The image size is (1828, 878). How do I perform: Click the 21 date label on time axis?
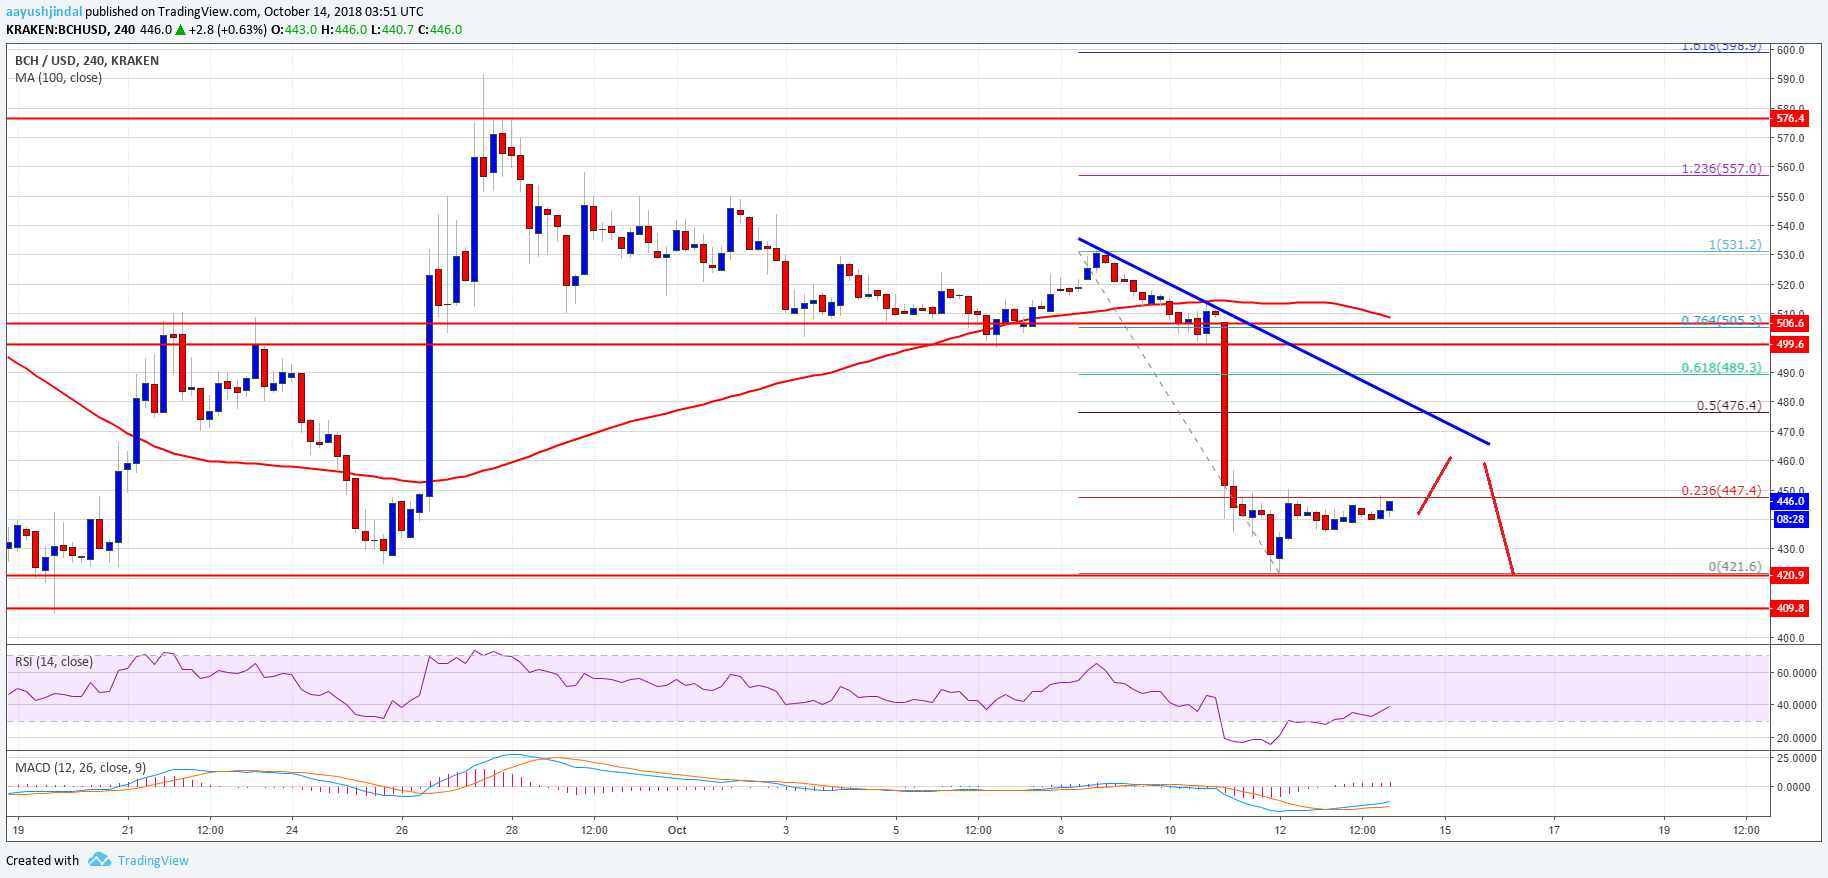(127, 830)
